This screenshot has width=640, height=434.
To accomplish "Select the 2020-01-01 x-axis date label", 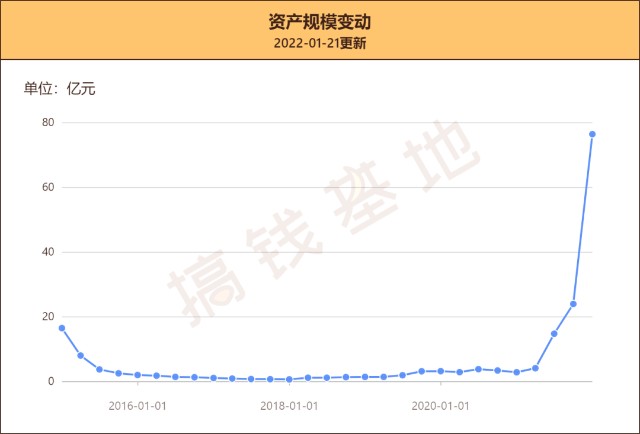I will click(441, 406).
